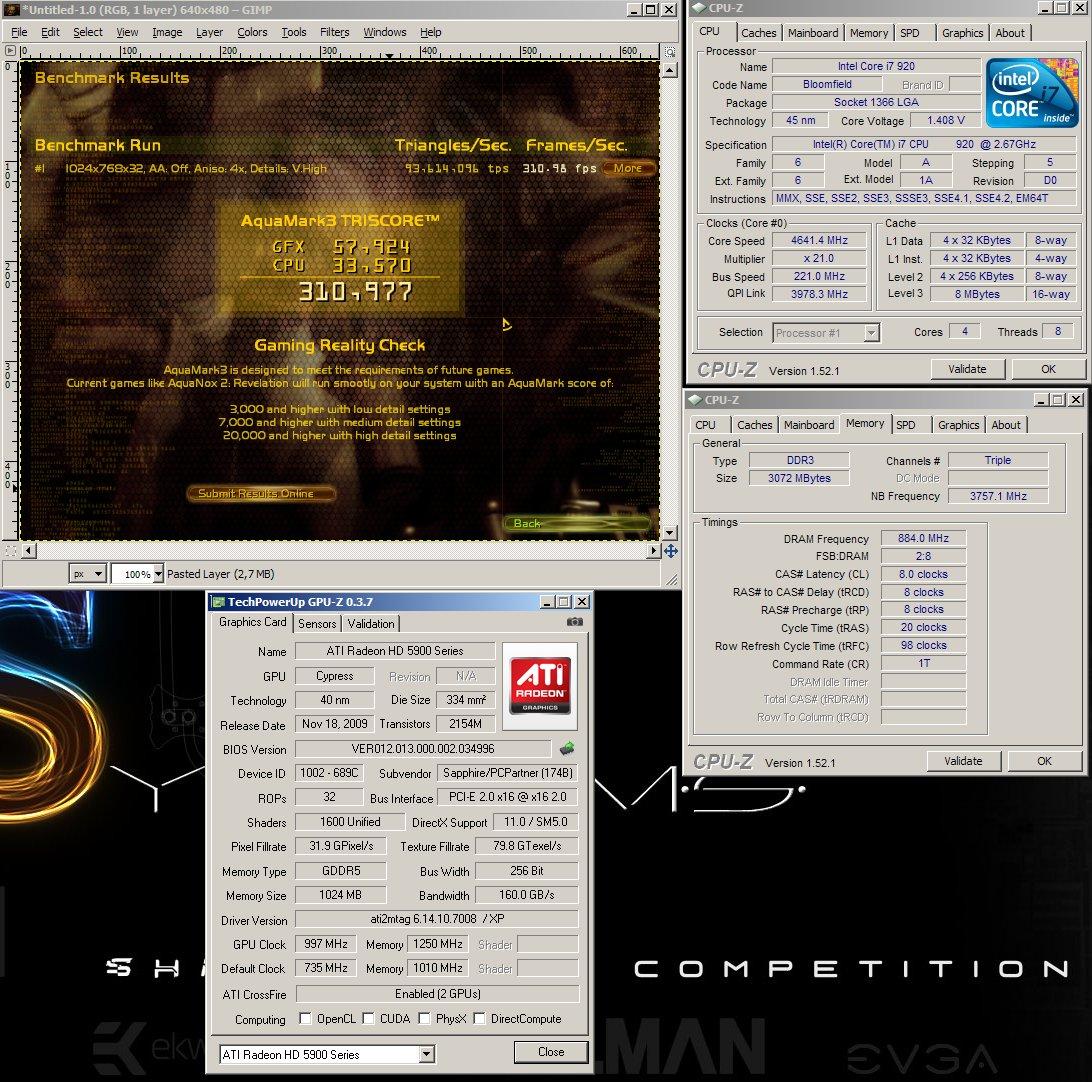The width and height of the screenshot is (1092, 1082).
Task: Click the GIMP title bar Wilber icon
Action: [10, 10]
